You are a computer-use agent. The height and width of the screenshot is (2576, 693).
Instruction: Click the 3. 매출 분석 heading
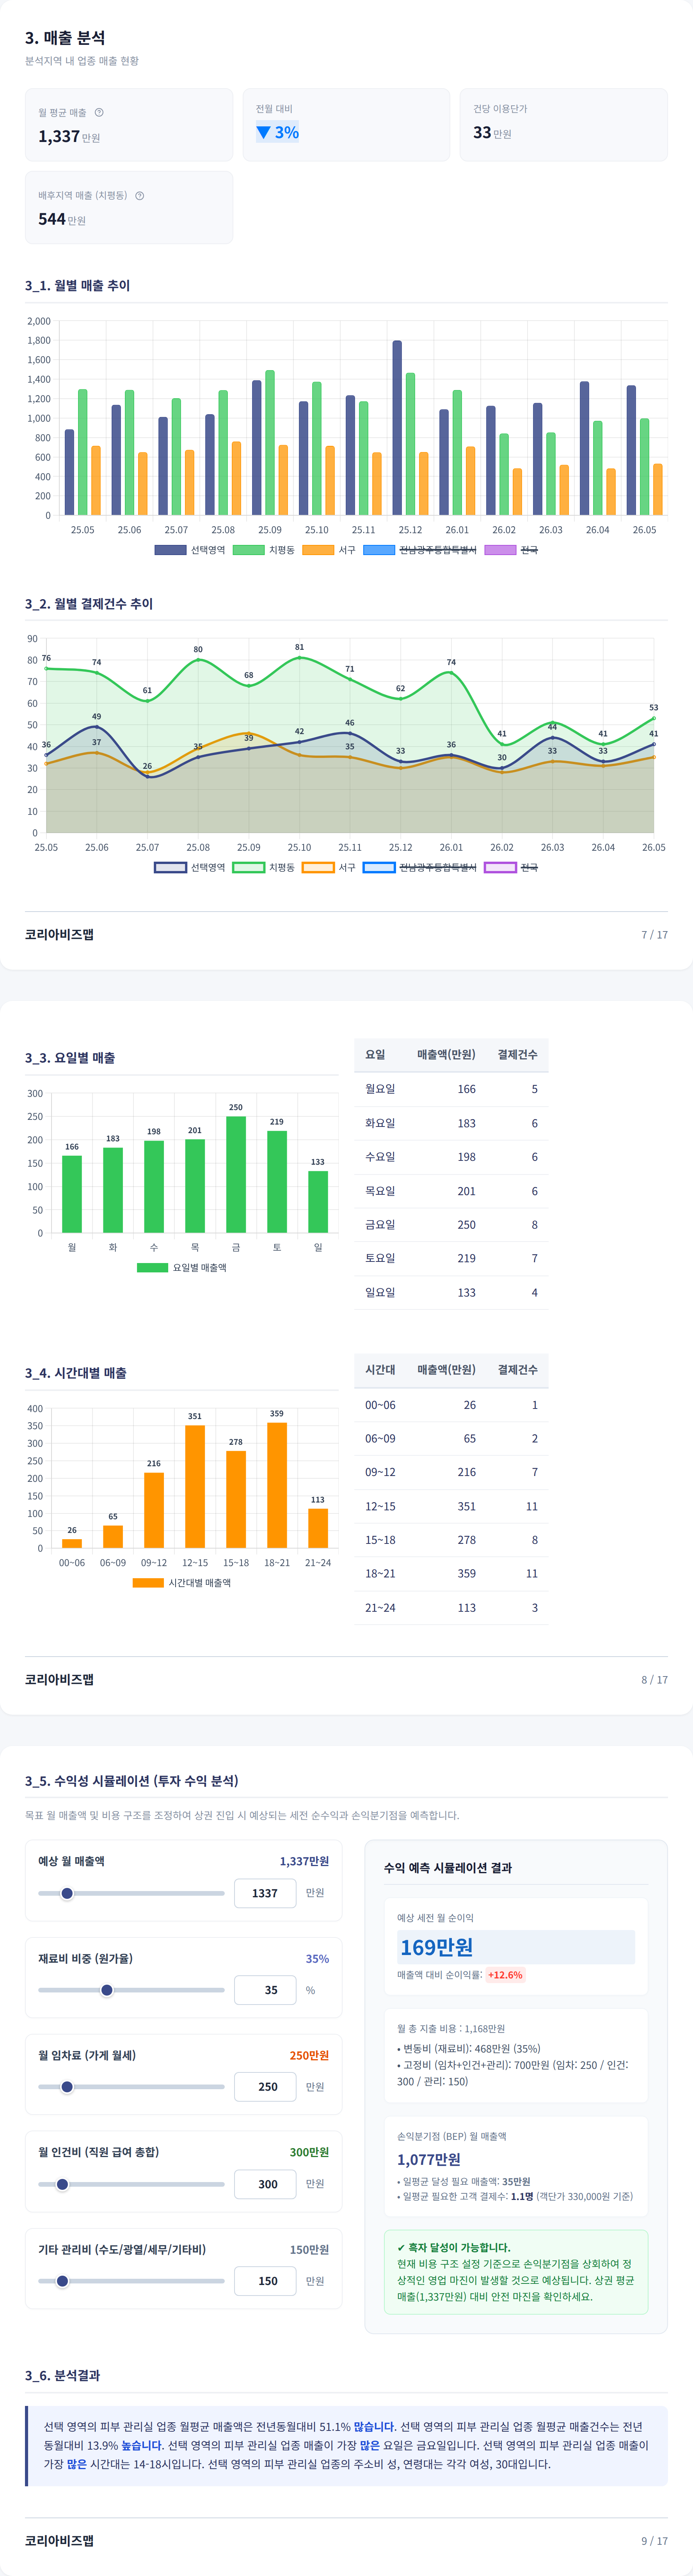point(65,38)
